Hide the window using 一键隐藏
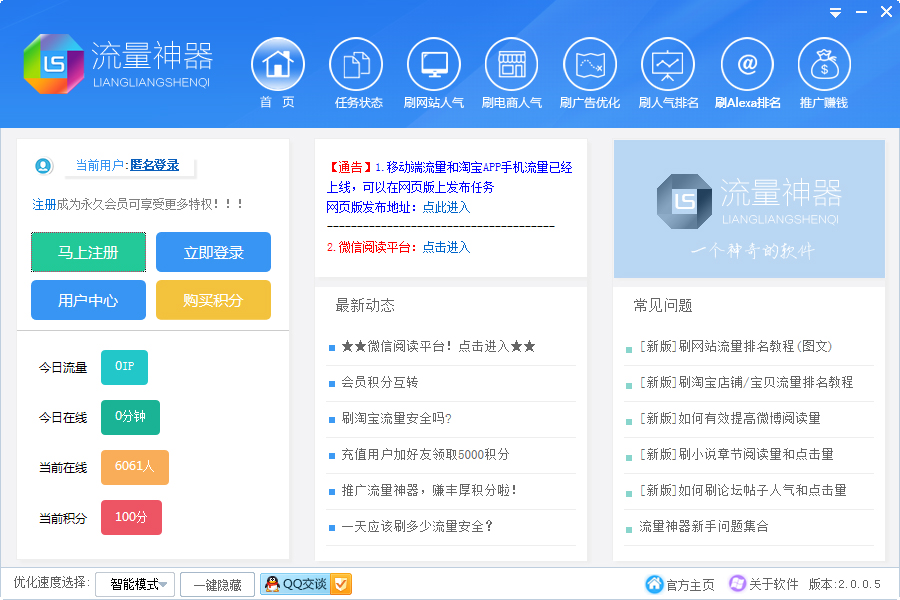 click(217, 584)
